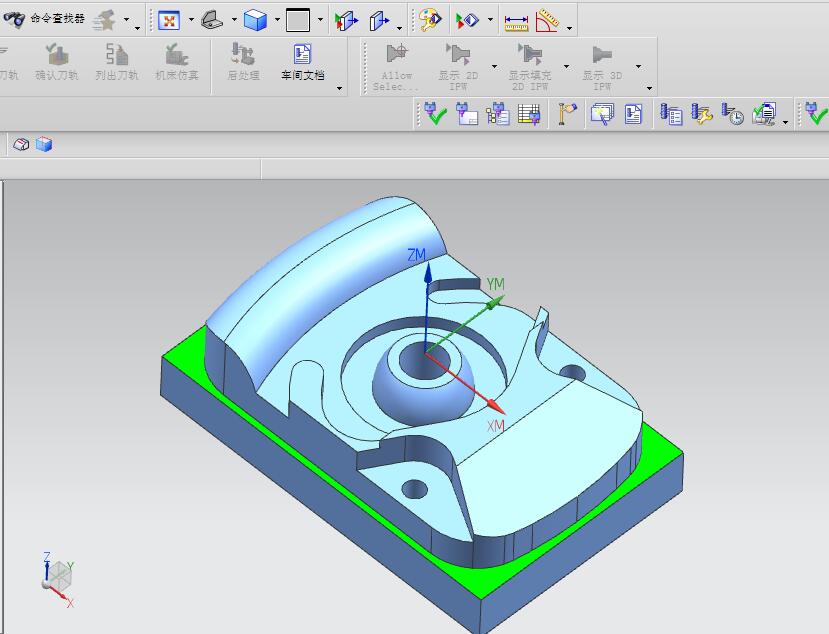
Task: Open the paint palette edit display icon
Action: pos(430,20)
